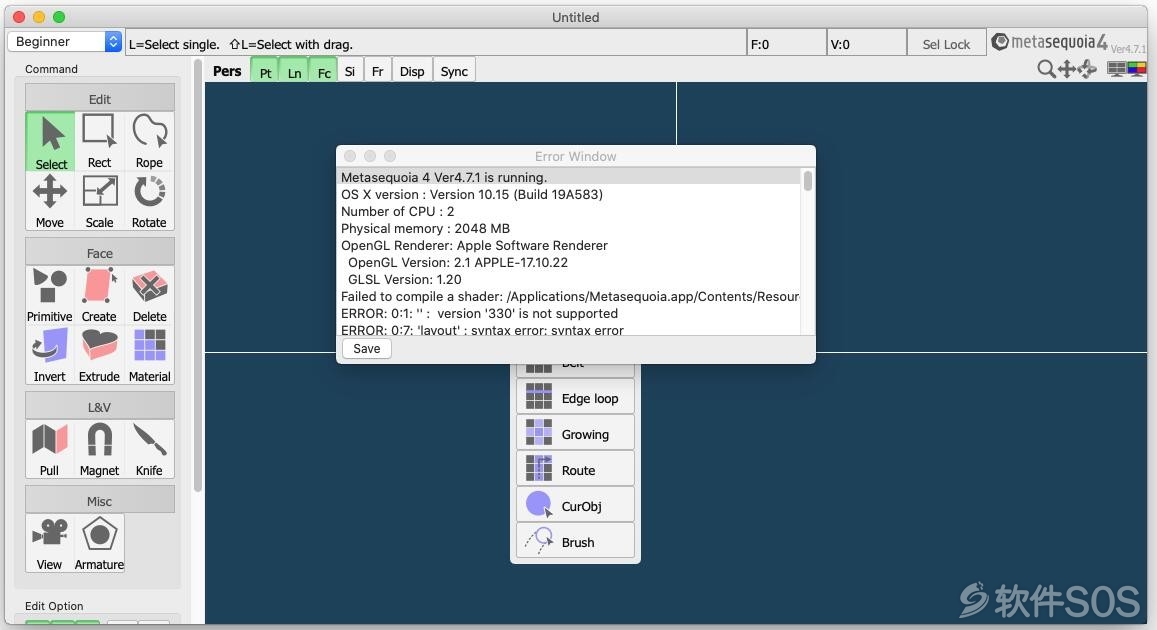Click the pan view arrows icon

tap(1066, 69)
